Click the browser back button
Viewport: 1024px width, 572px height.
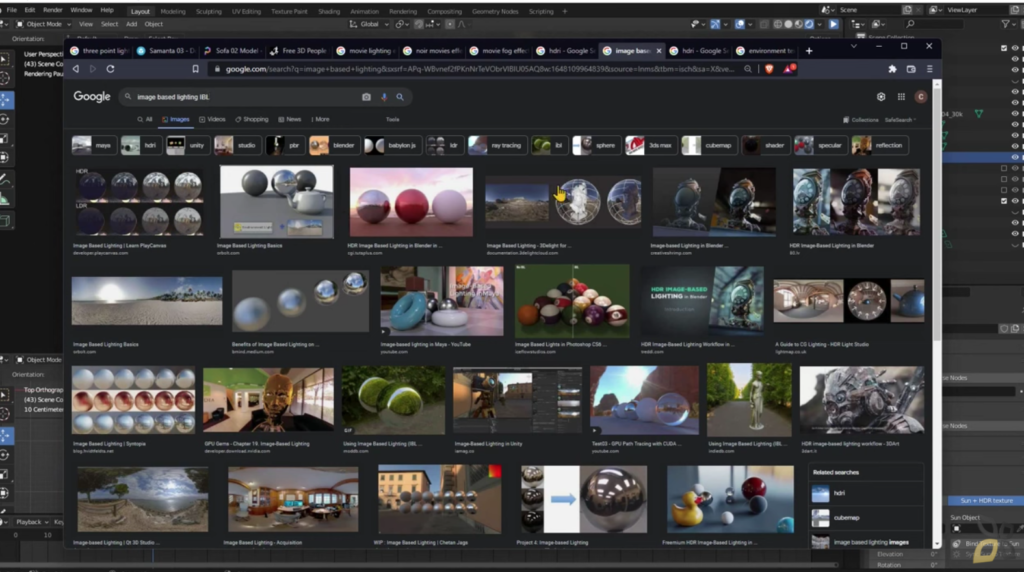click(76, 69)
